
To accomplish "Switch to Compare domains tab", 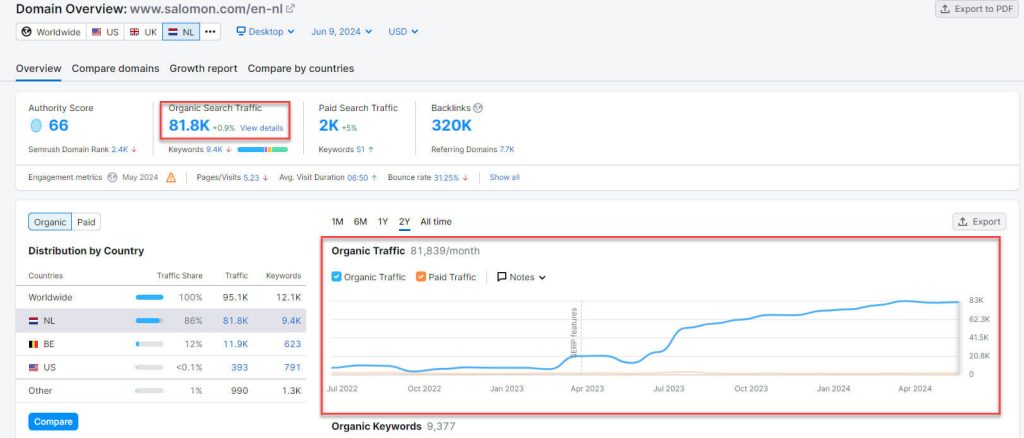I will (x=116, y=69).
